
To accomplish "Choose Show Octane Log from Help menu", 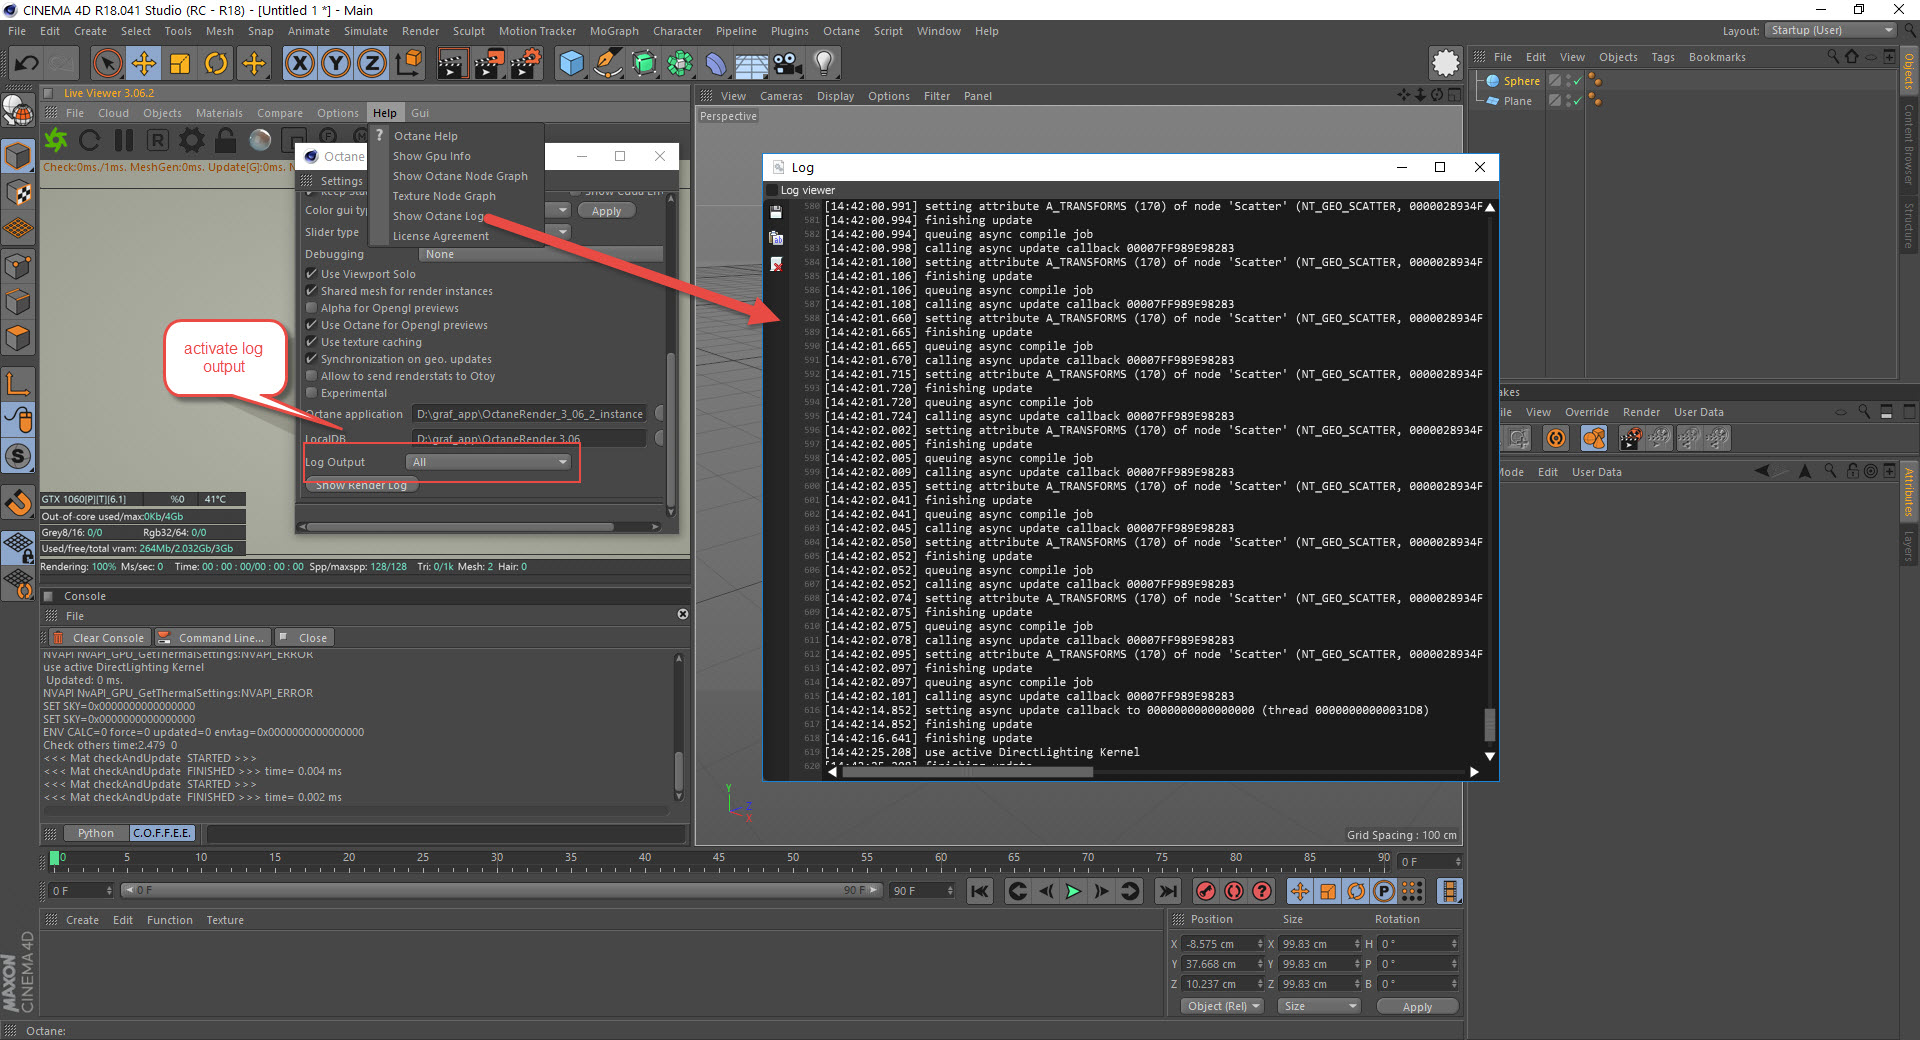I will pyautogui.click(x=438, y=216).
